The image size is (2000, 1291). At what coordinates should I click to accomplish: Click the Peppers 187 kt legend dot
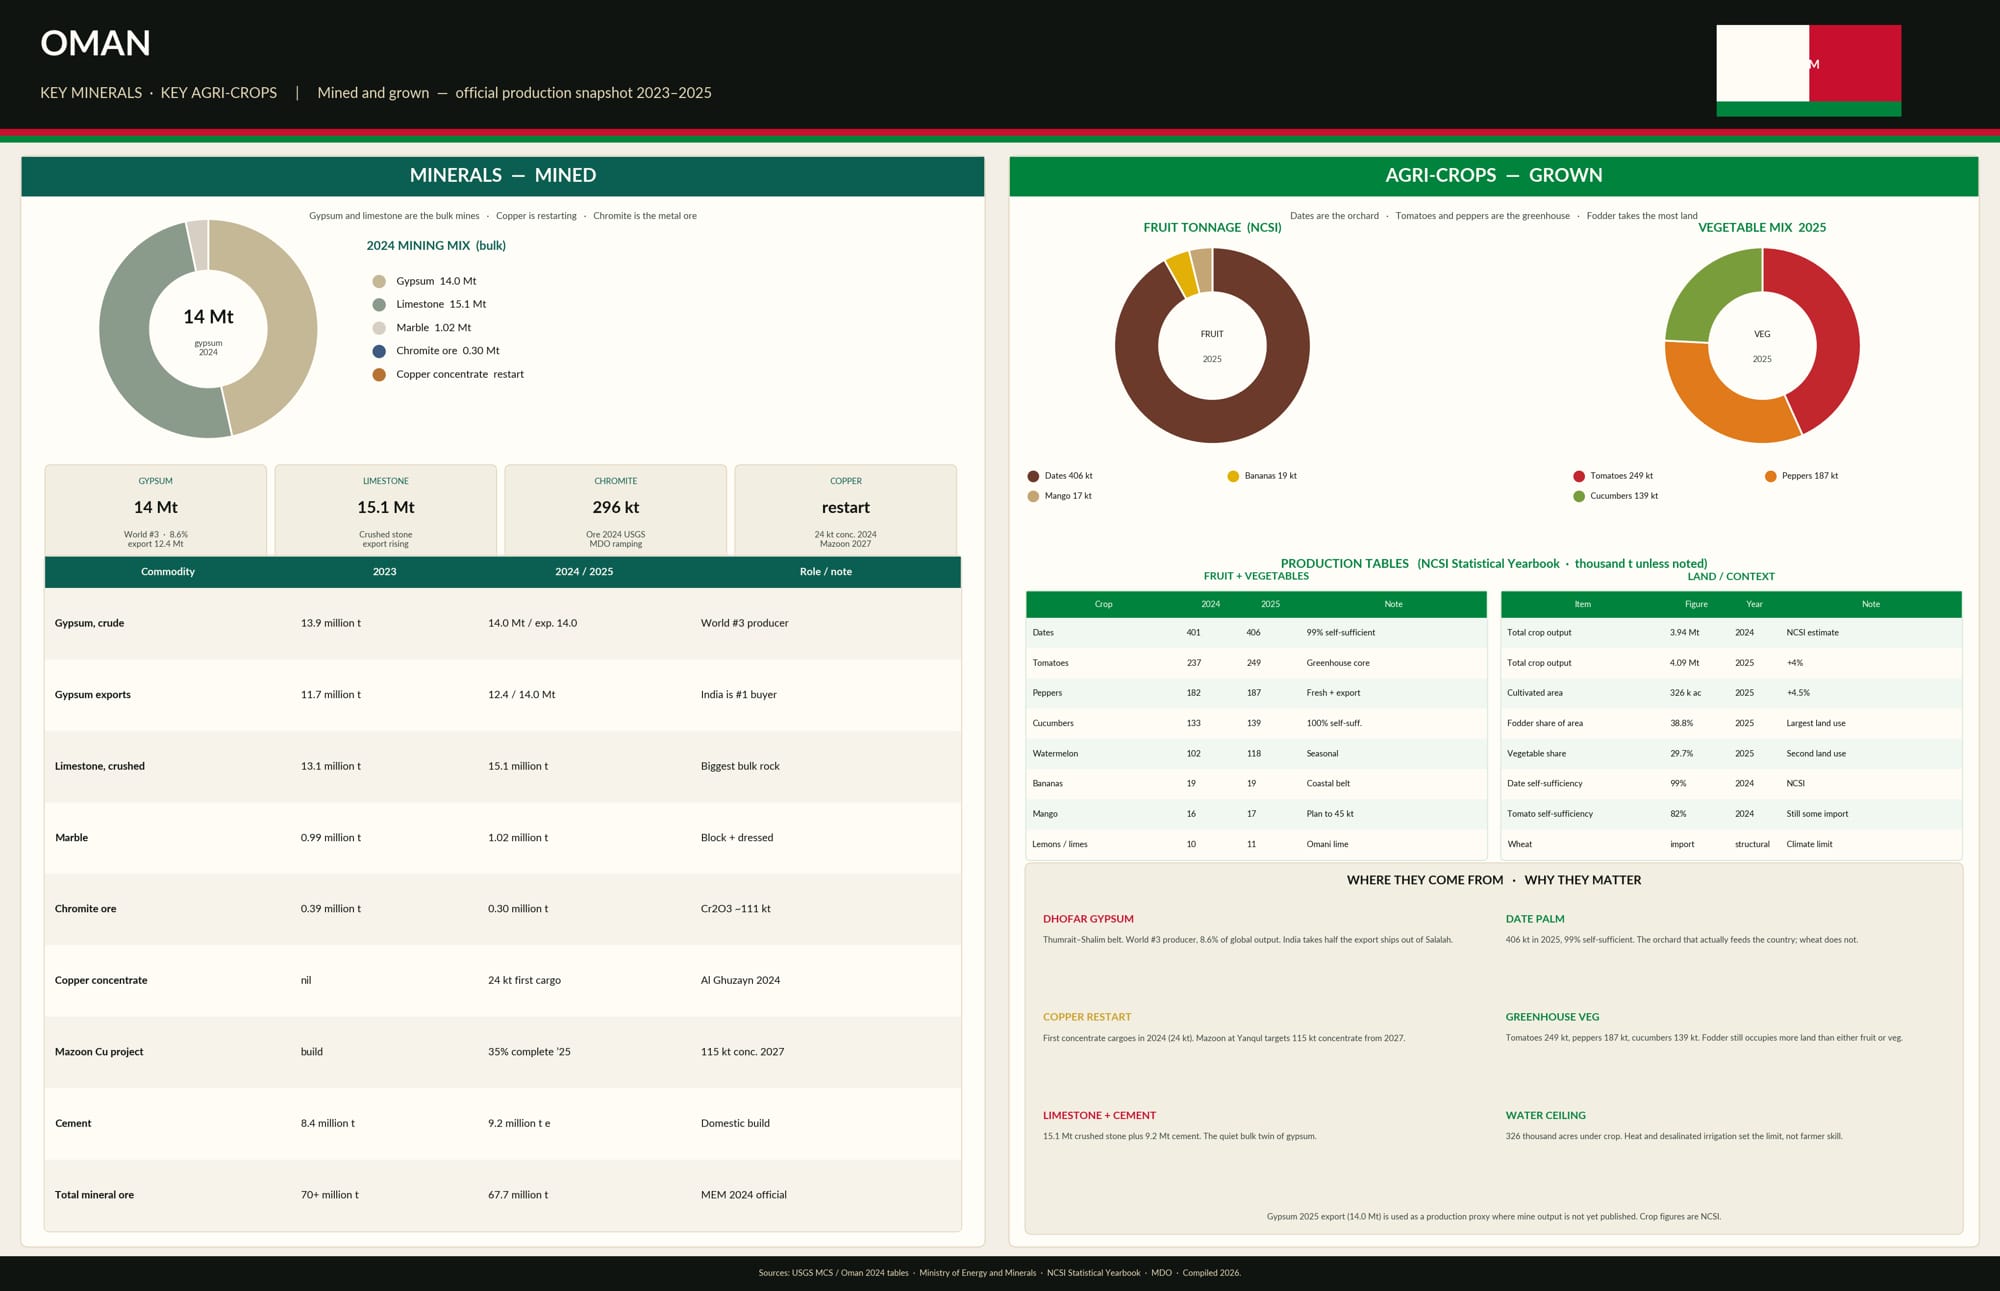(x=1771, y=476)
